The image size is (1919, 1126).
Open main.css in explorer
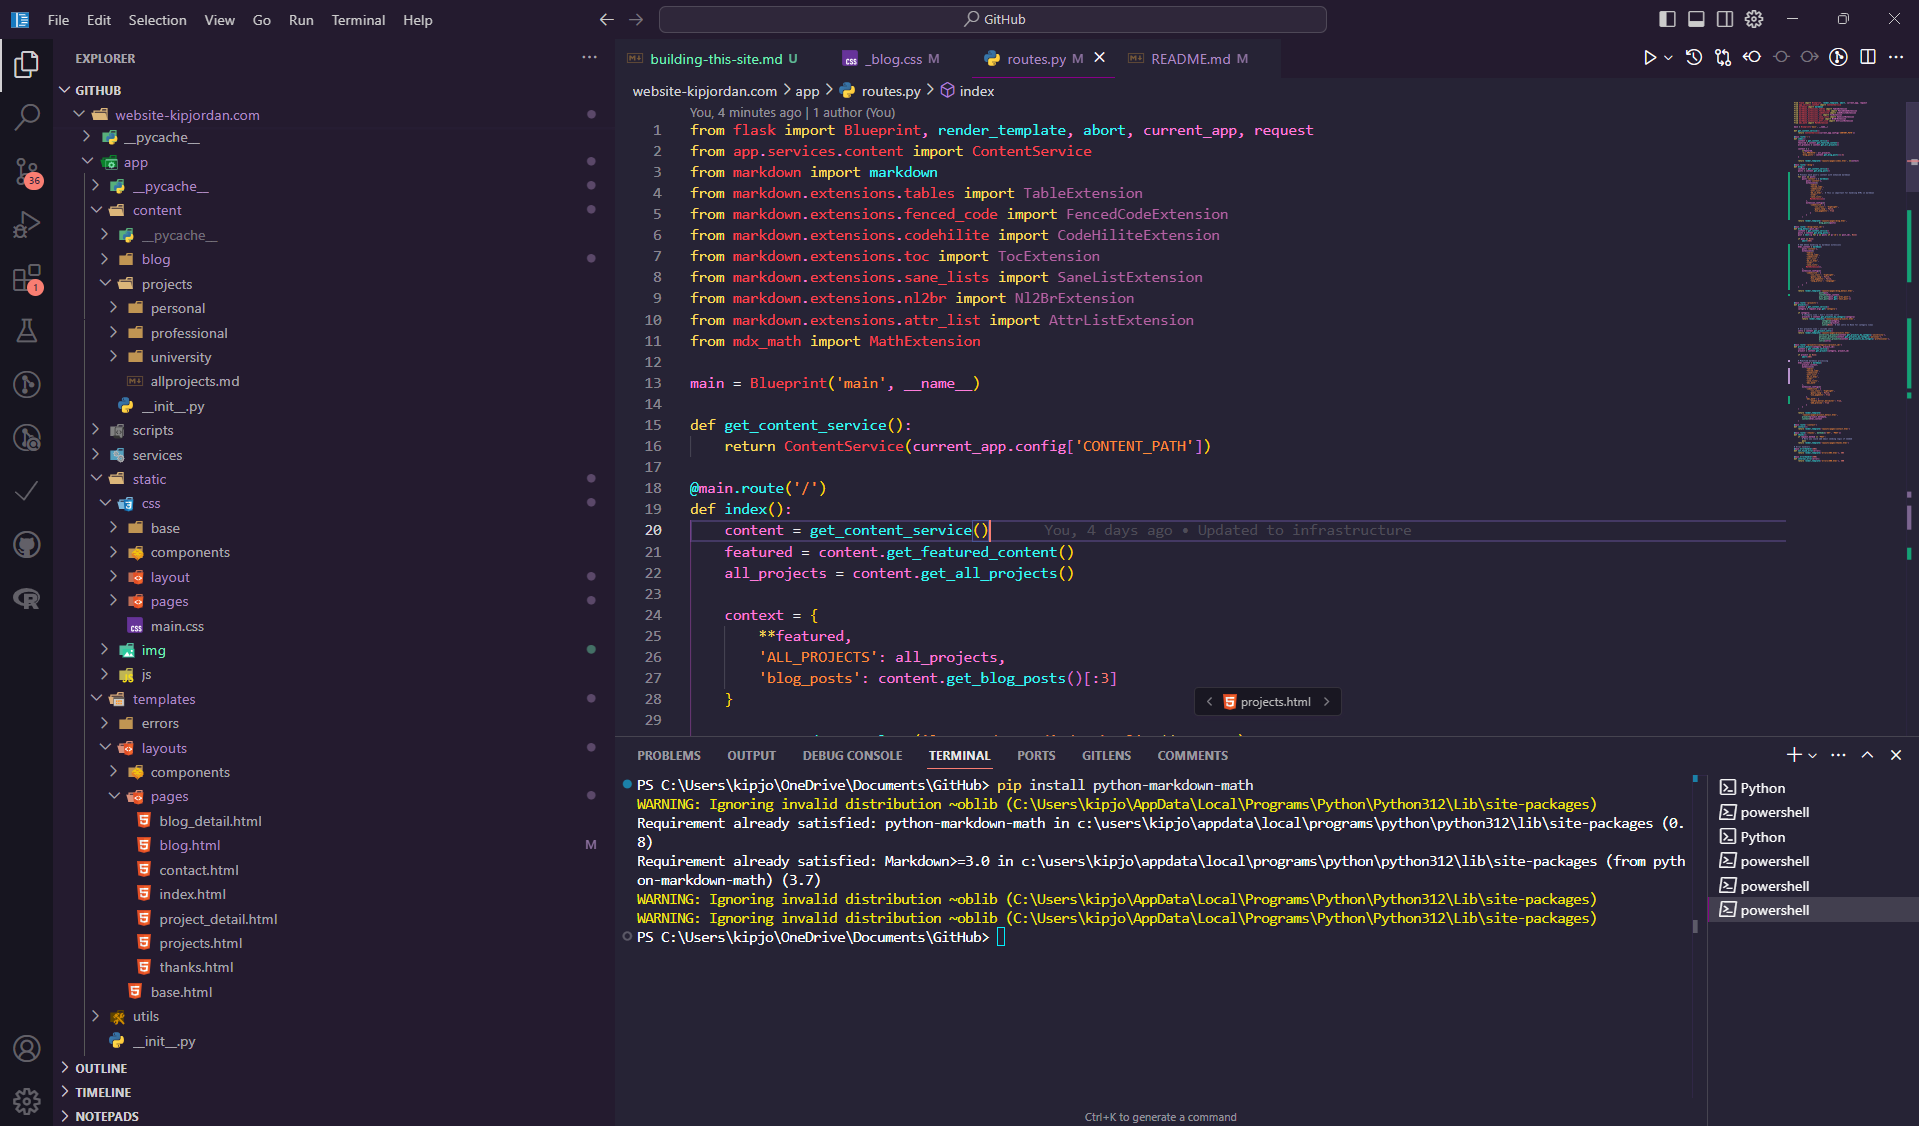pyautogui.click(x=335, y=626)
